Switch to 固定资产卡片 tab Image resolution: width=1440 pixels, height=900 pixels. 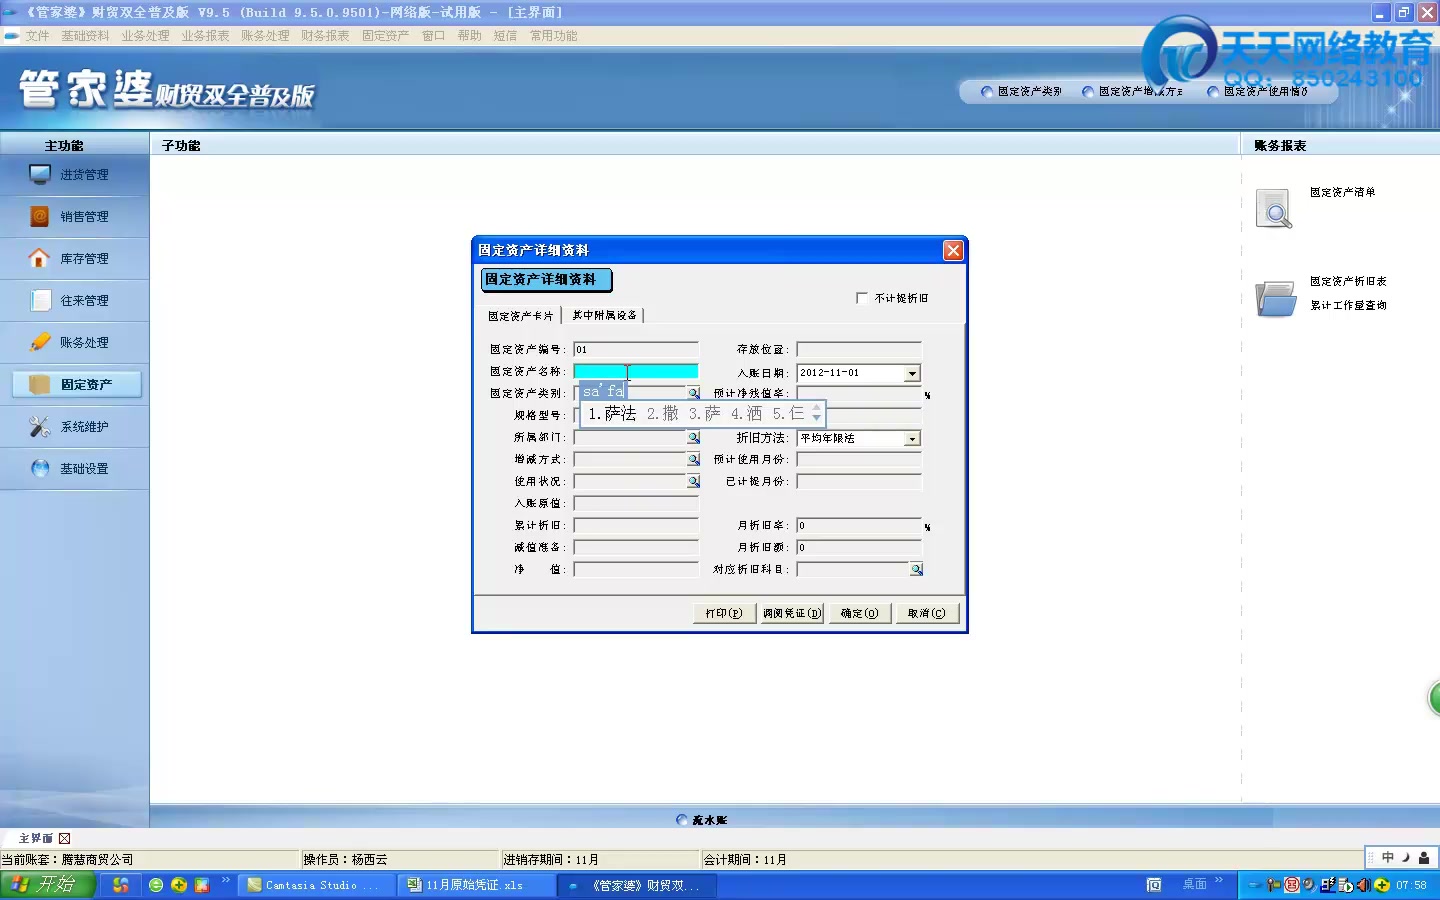point(521,316)
